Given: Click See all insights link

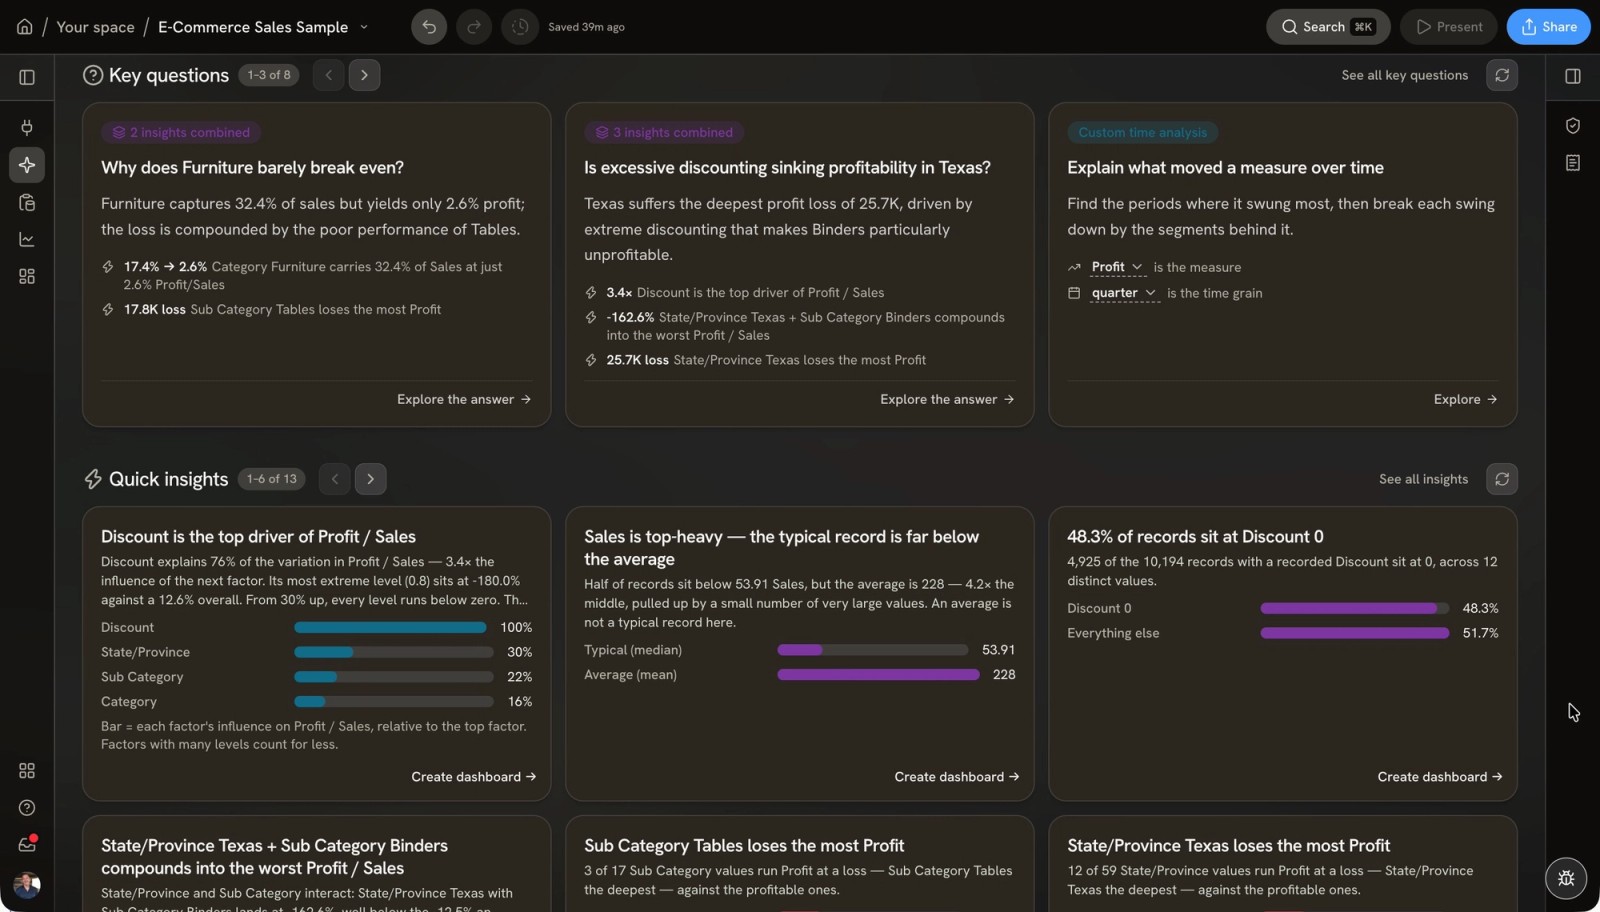Looking at the screenshot, I should [x=1424, y=479].
